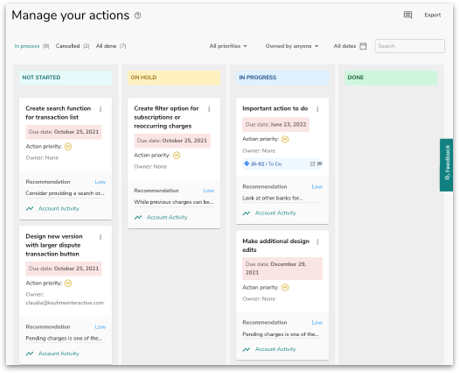The height and width of the screenshot is (373, 459).
Task: Click owner email on Design new version card
Action: point(65,303)
